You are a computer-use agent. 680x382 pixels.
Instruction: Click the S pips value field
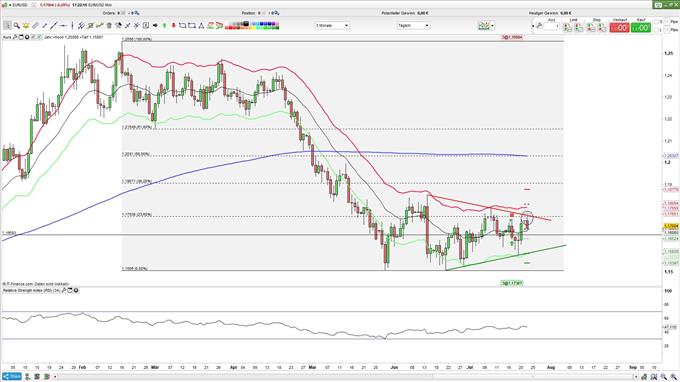pyautogui.click(x=667, y=22)
